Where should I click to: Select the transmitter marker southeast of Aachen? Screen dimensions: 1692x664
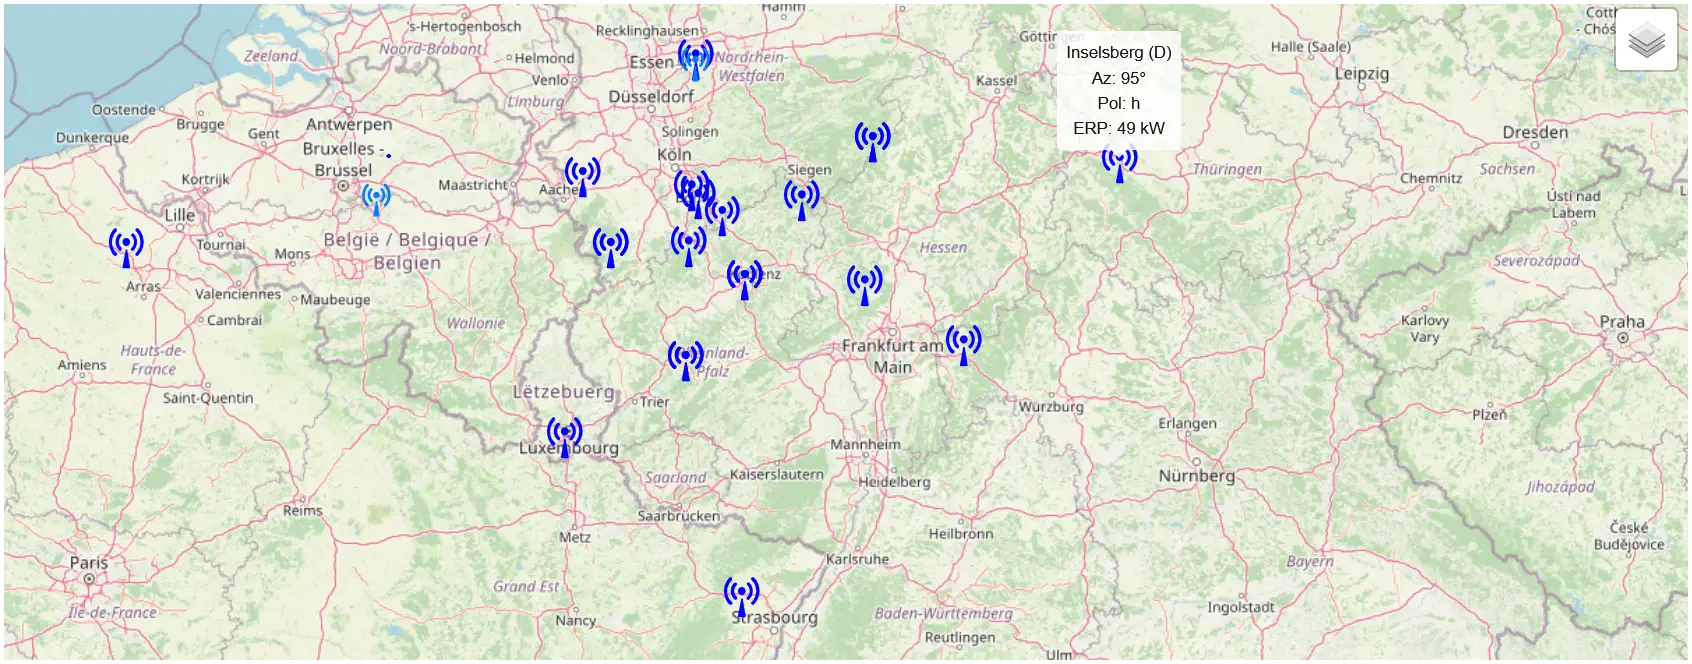coord(610,247)
